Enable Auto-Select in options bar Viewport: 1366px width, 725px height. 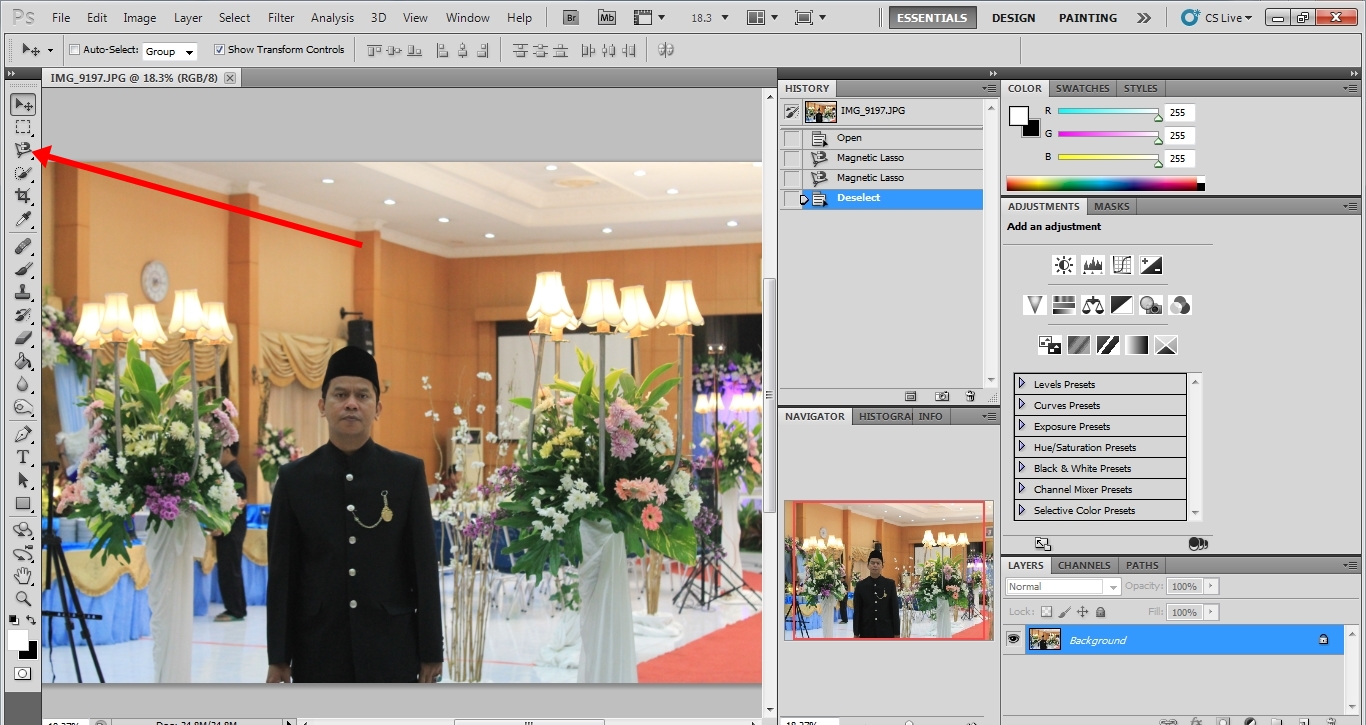click(74, 49)
